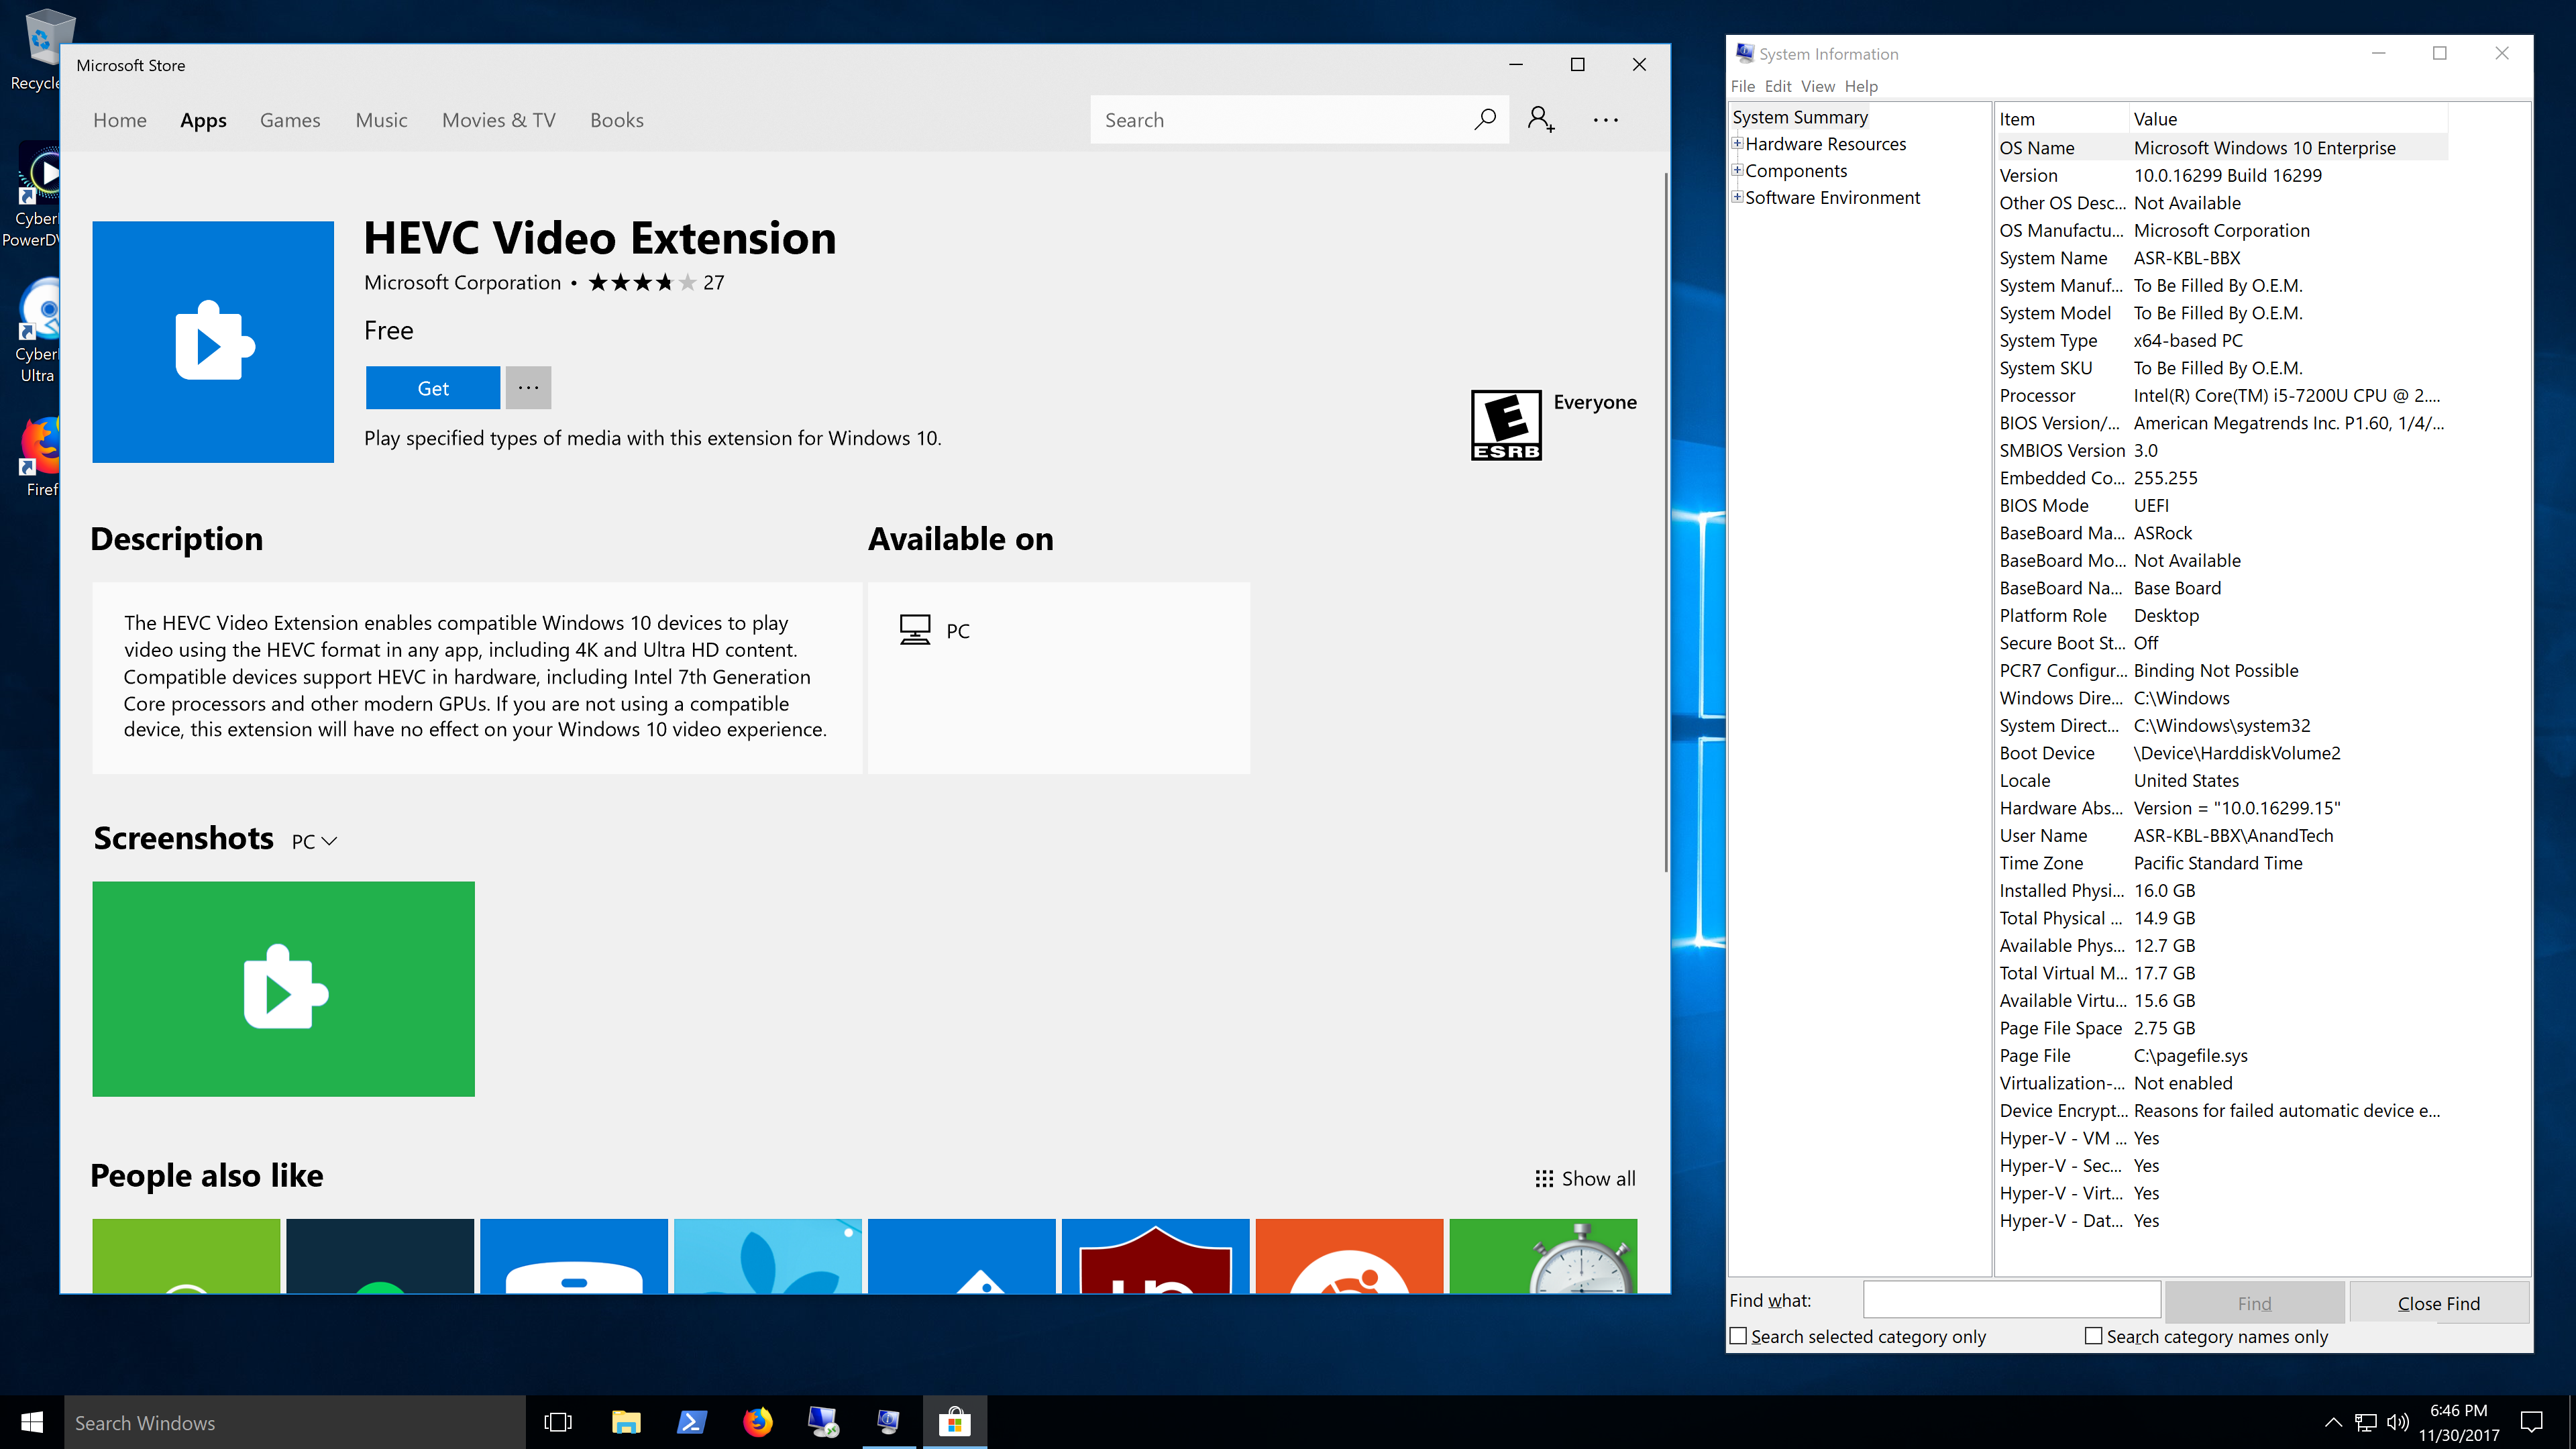Viewport: 2576px width, 1449px height.
Task: Click the Screenshots PC dropdown selector
Action: (315, 841)
